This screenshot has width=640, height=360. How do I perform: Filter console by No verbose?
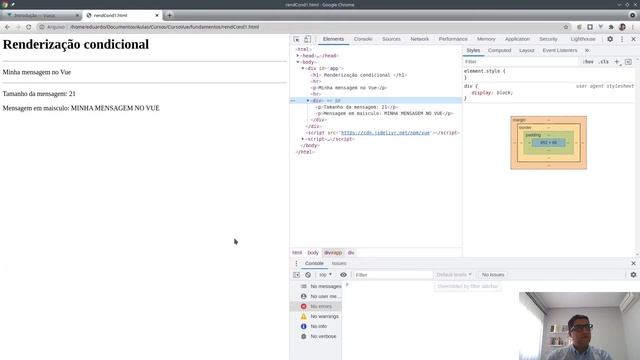[316, 336]
